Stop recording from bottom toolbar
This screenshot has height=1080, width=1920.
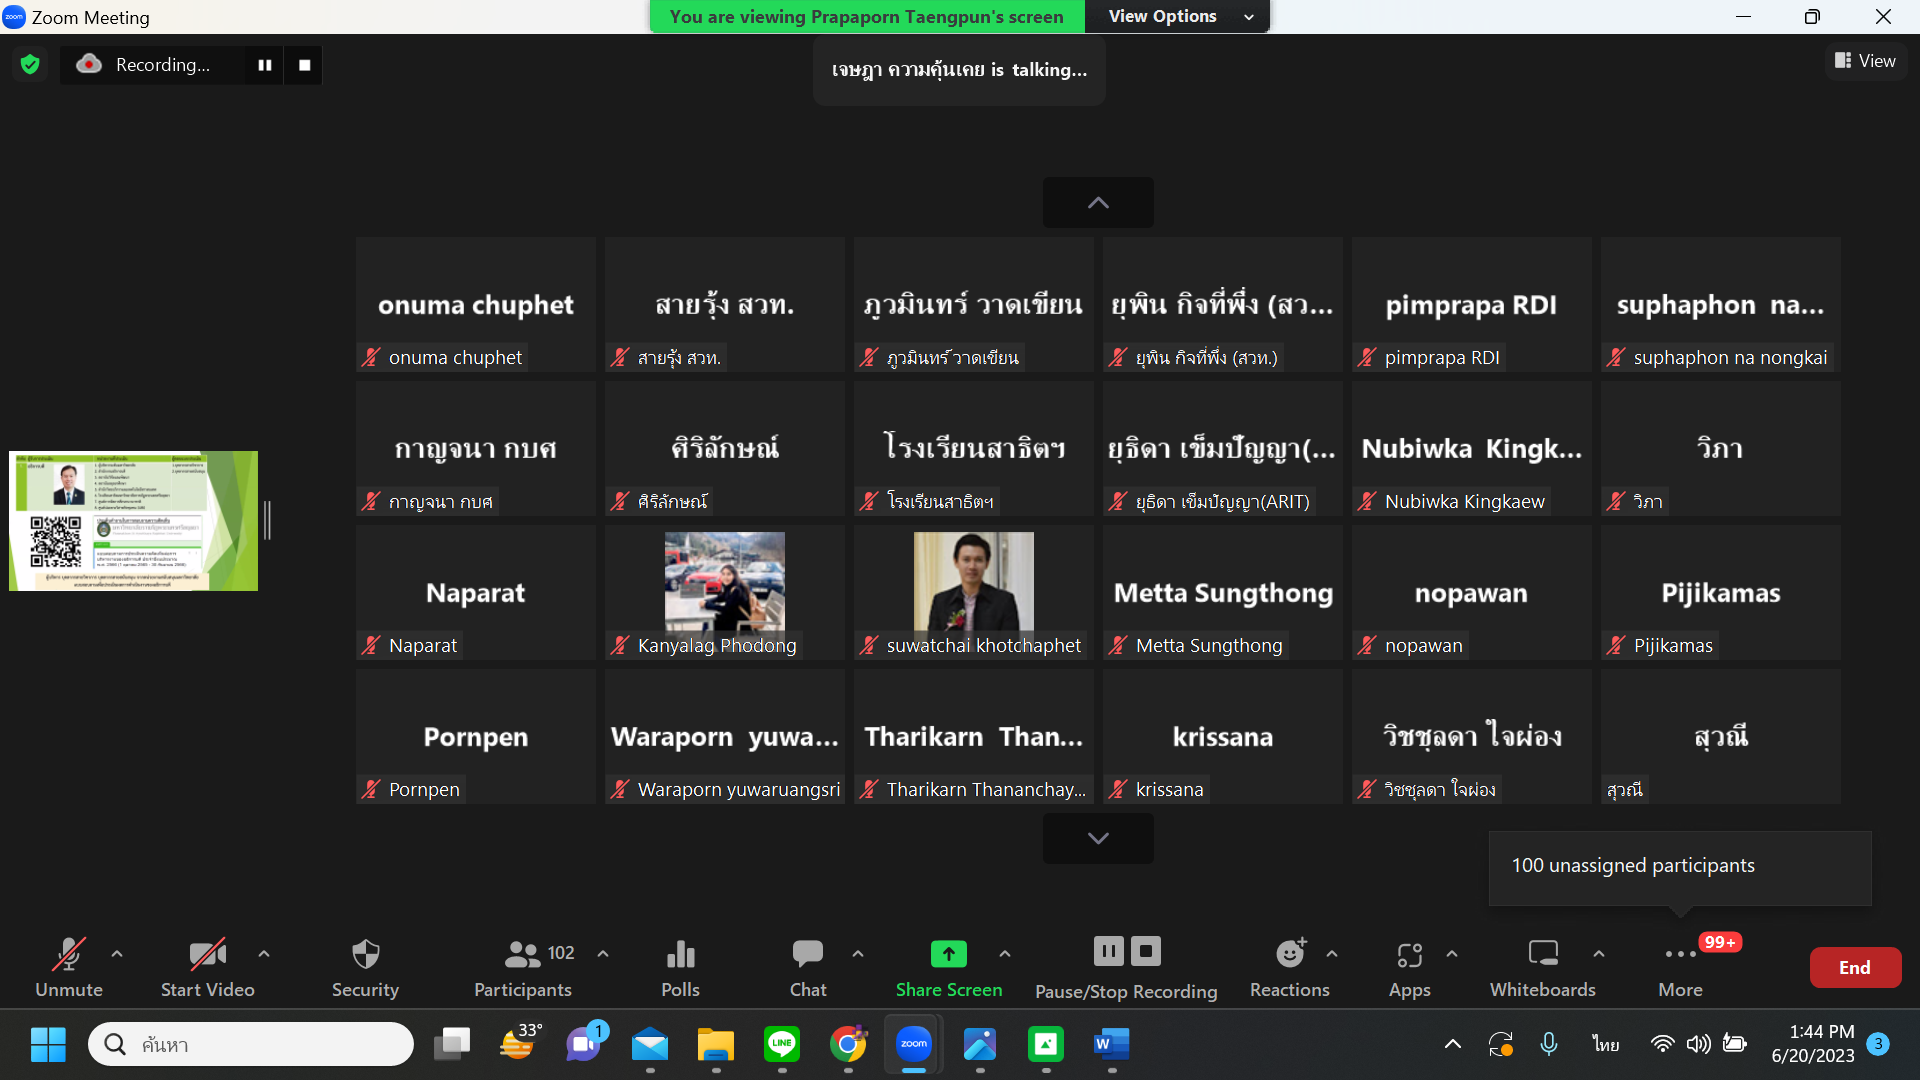click(x=1146, y=951)
